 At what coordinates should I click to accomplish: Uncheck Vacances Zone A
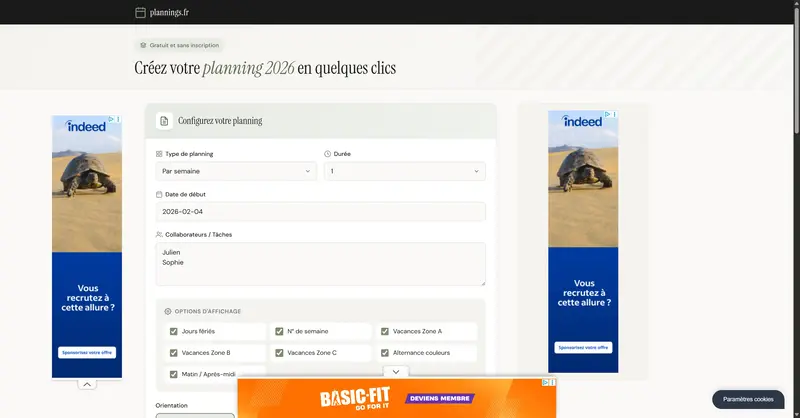coord(385,332)
